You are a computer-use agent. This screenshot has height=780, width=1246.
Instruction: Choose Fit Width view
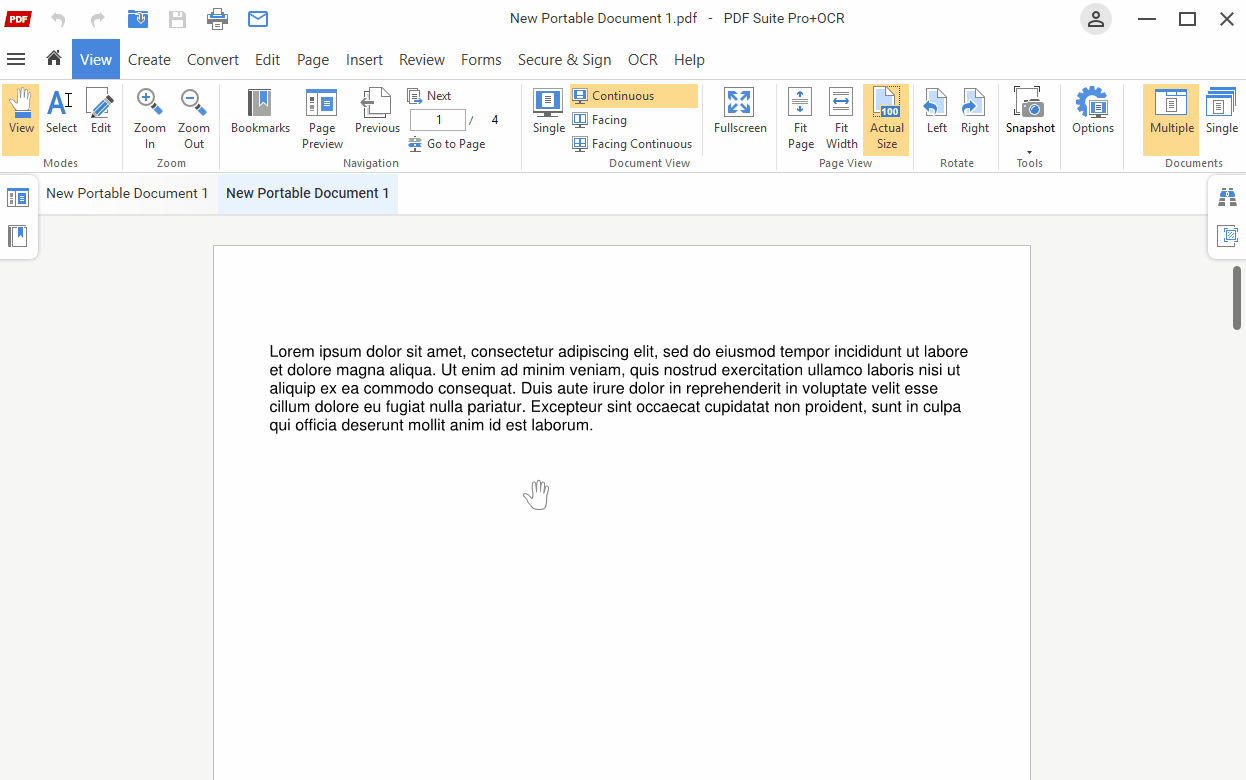point(842,119)
